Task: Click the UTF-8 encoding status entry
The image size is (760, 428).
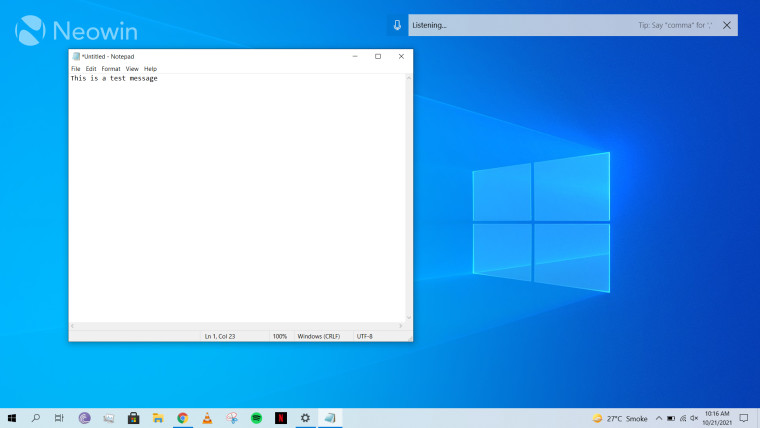Action: click(x=364, y=336)
